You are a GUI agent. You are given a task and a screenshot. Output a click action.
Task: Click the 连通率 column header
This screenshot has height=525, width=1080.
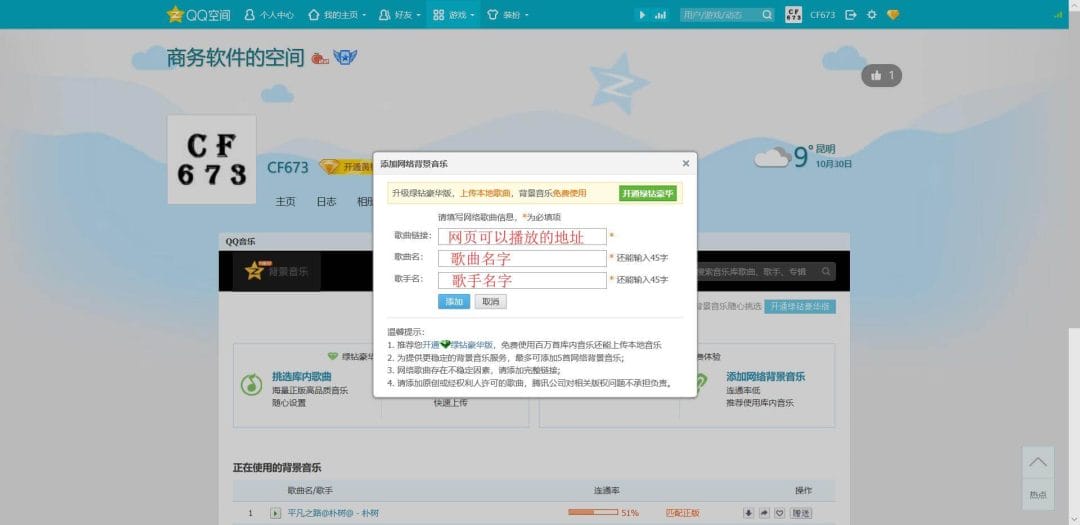click(606, 491)
